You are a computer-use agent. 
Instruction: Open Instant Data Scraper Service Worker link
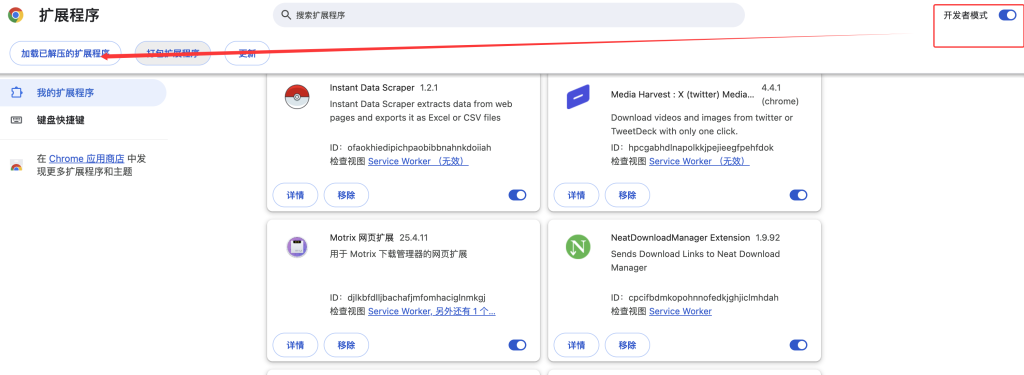pyautogui.click(x=418, y=161)
